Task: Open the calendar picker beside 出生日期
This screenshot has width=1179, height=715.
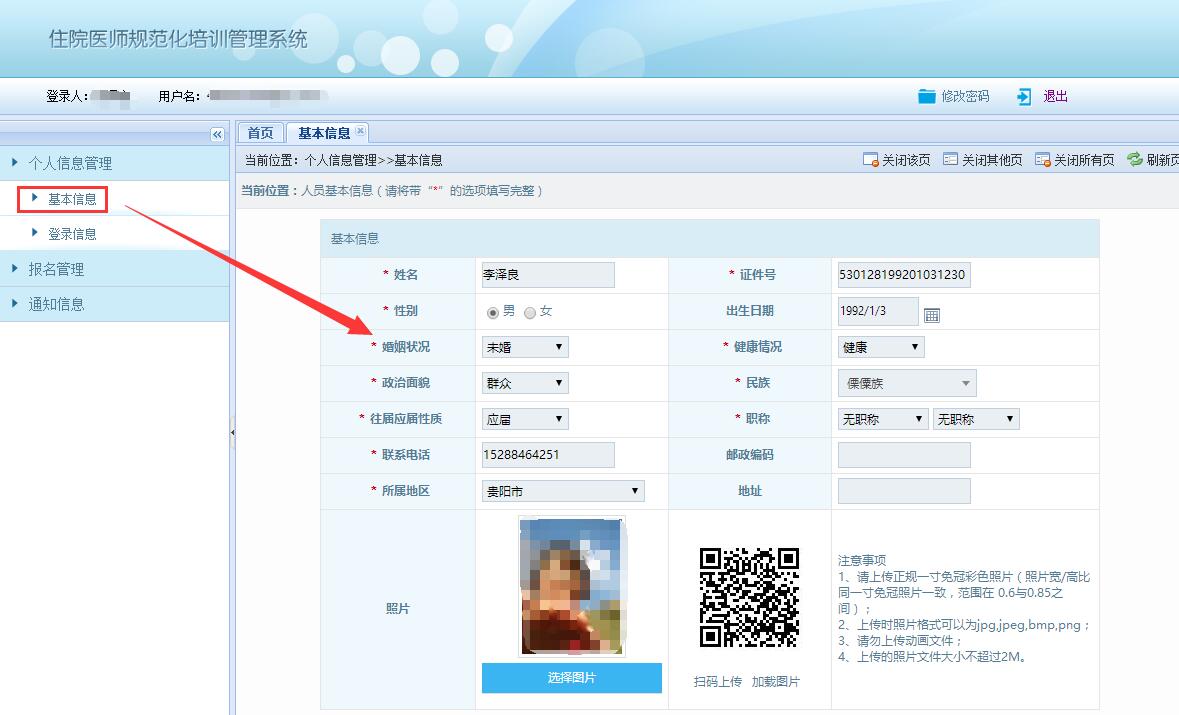Action: tap(932, 315)
